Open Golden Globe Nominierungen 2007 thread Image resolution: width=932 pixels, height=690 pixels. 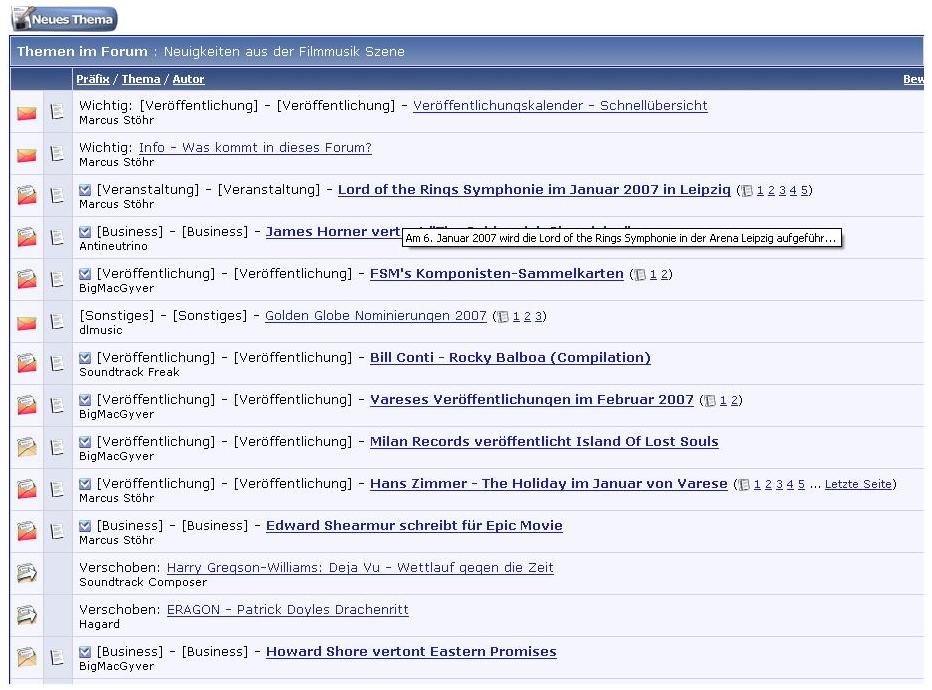point(375,316)
